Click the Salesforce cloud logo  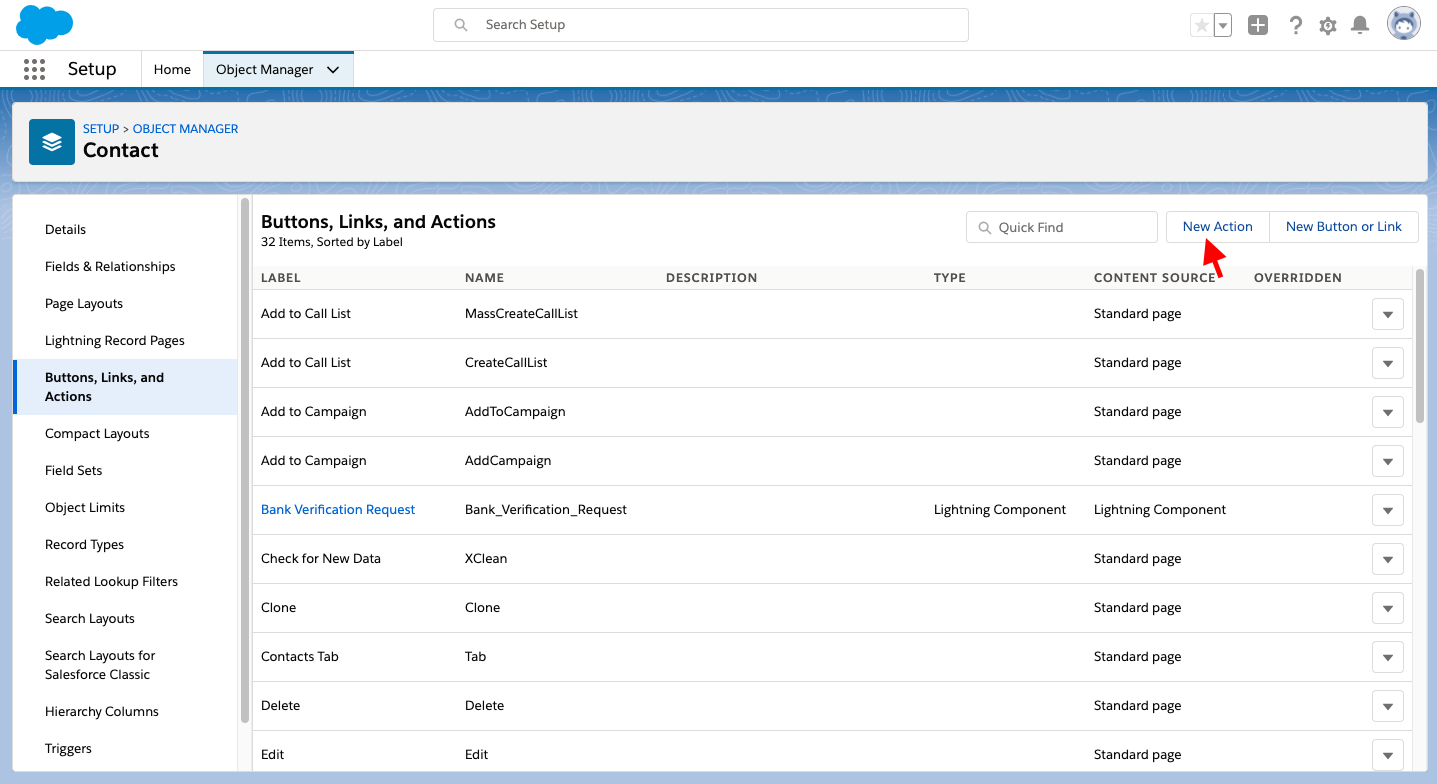click(45, 24)
